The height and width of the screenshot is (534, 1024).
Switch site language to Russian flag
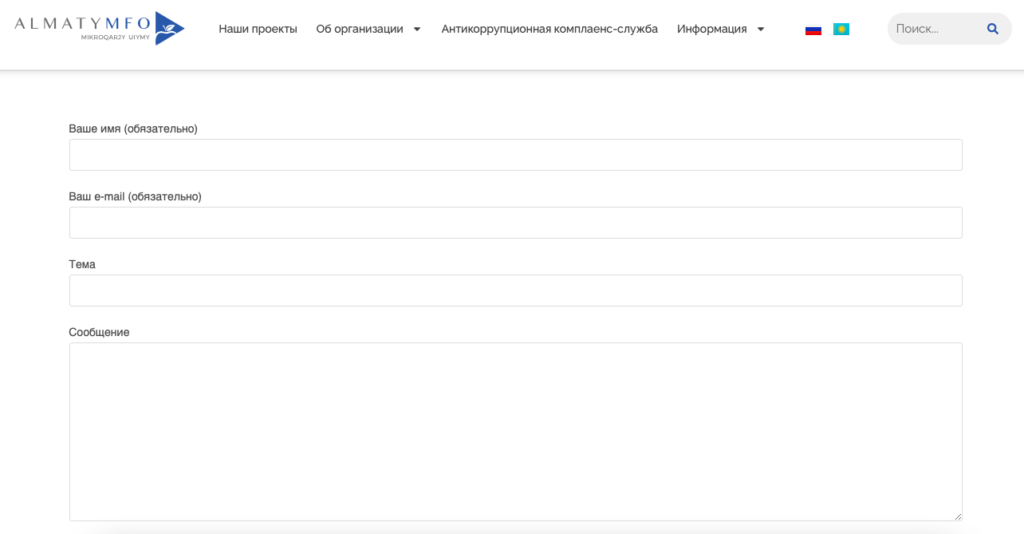(x=813, y=30)
